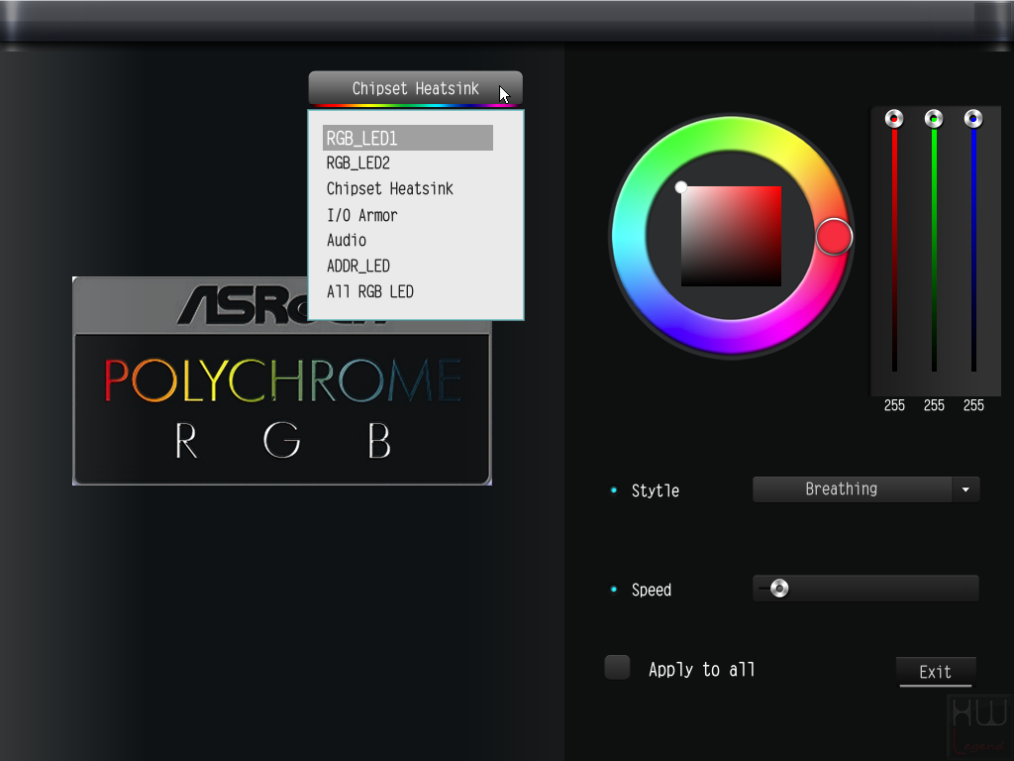Click the green channel slider knob
1014x761 pixels.
(933, 119)
